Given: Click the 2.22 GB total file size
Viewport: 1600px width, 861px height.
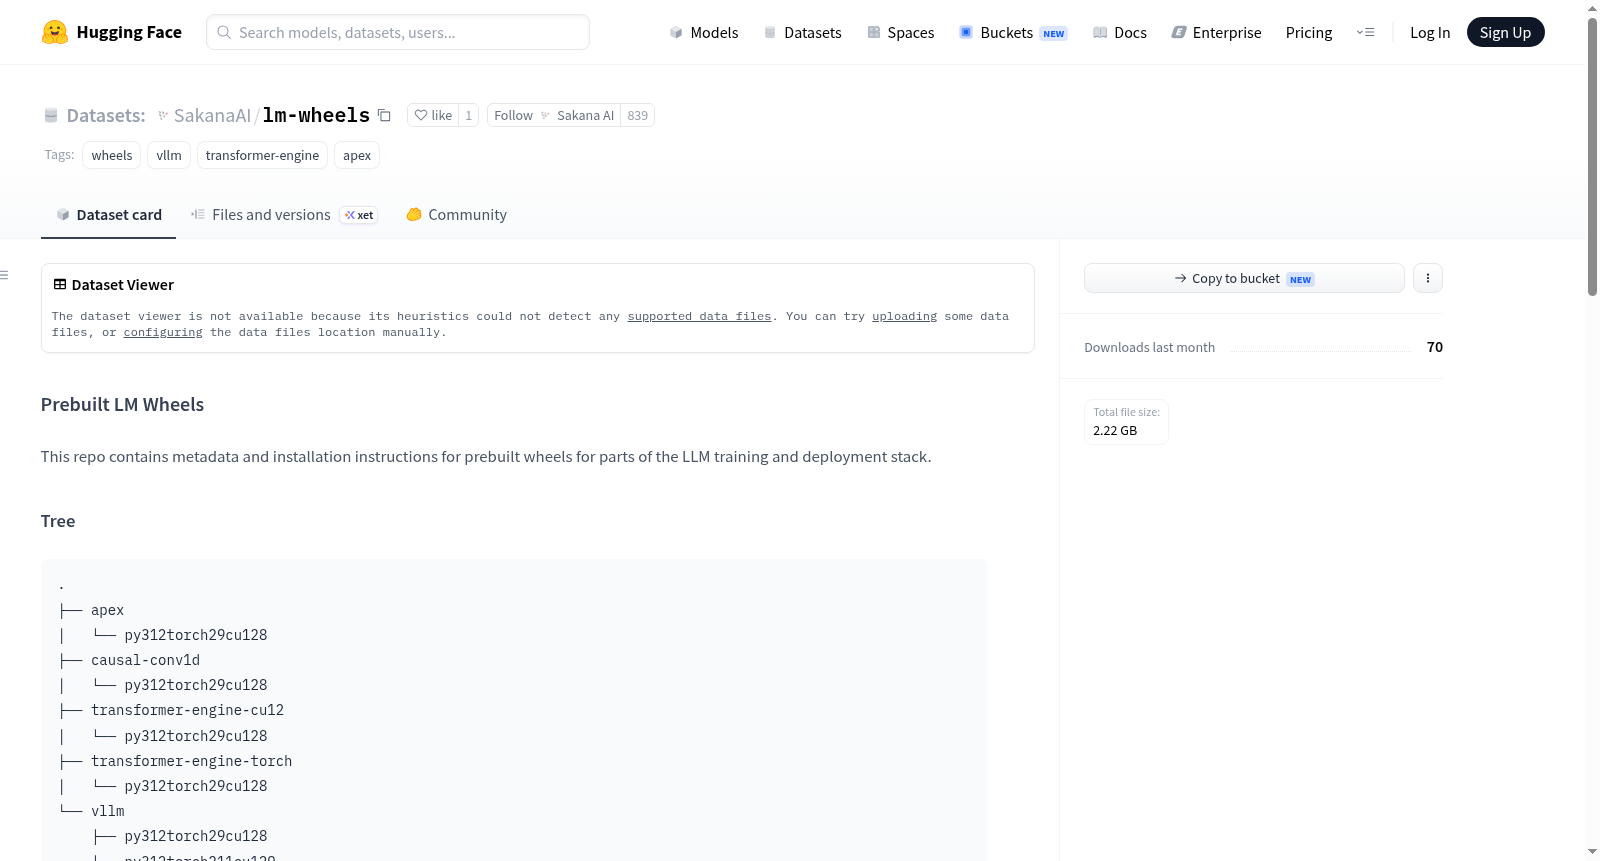Looking at the screenshot, I should pyautogui.click(x=1115, y=431).
